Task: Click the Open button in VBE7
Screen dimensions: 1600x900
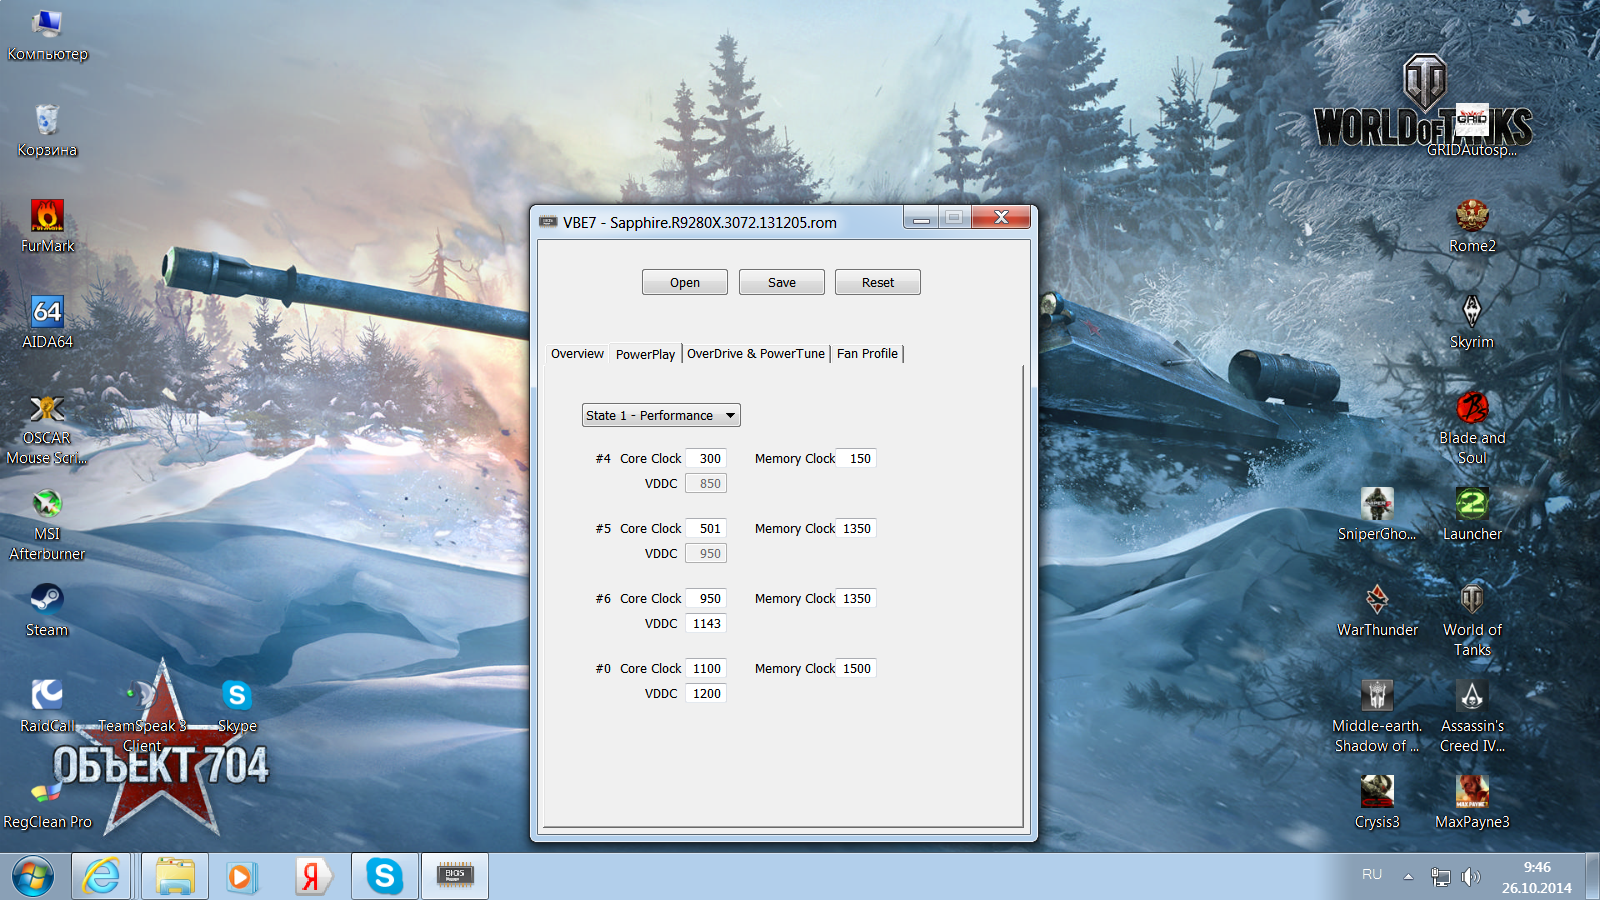Action: tap(685, 283)
